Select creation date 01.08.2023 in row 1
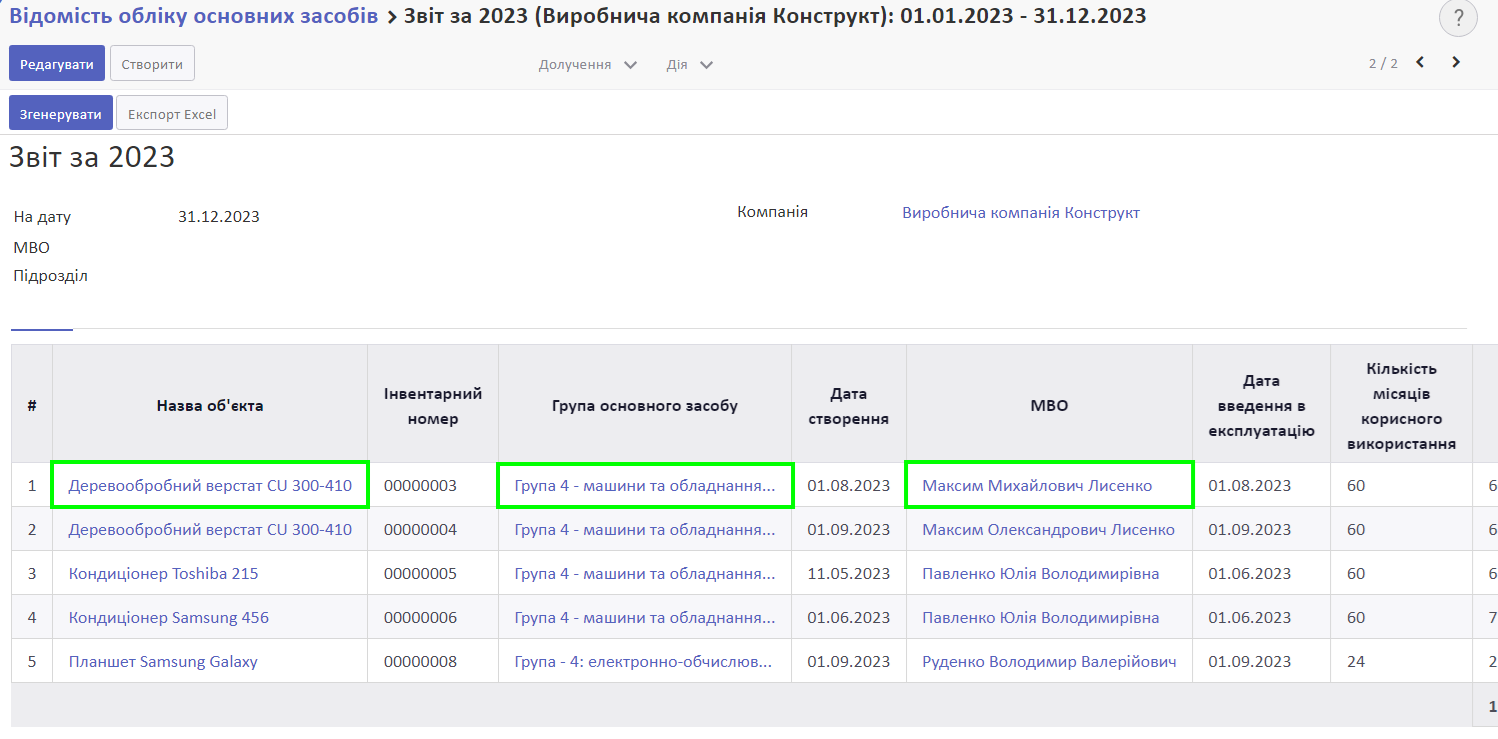The width and height of the screenshot is (1498, 739). 849,486
